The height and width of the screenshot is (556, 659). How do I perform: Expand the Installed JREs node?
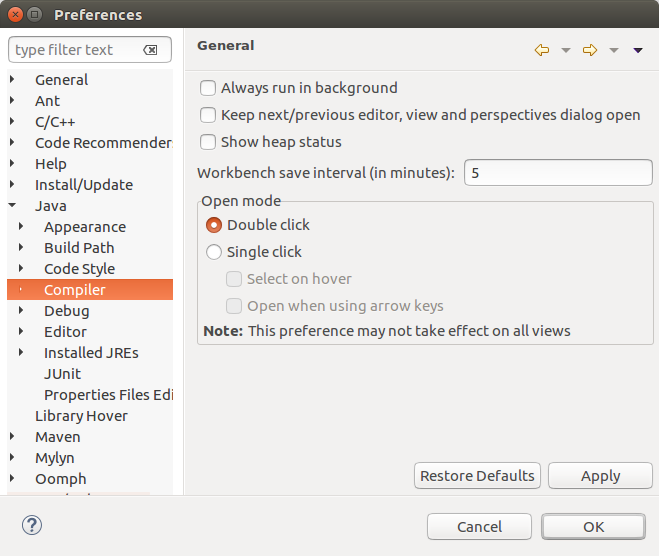coord(21,353)
